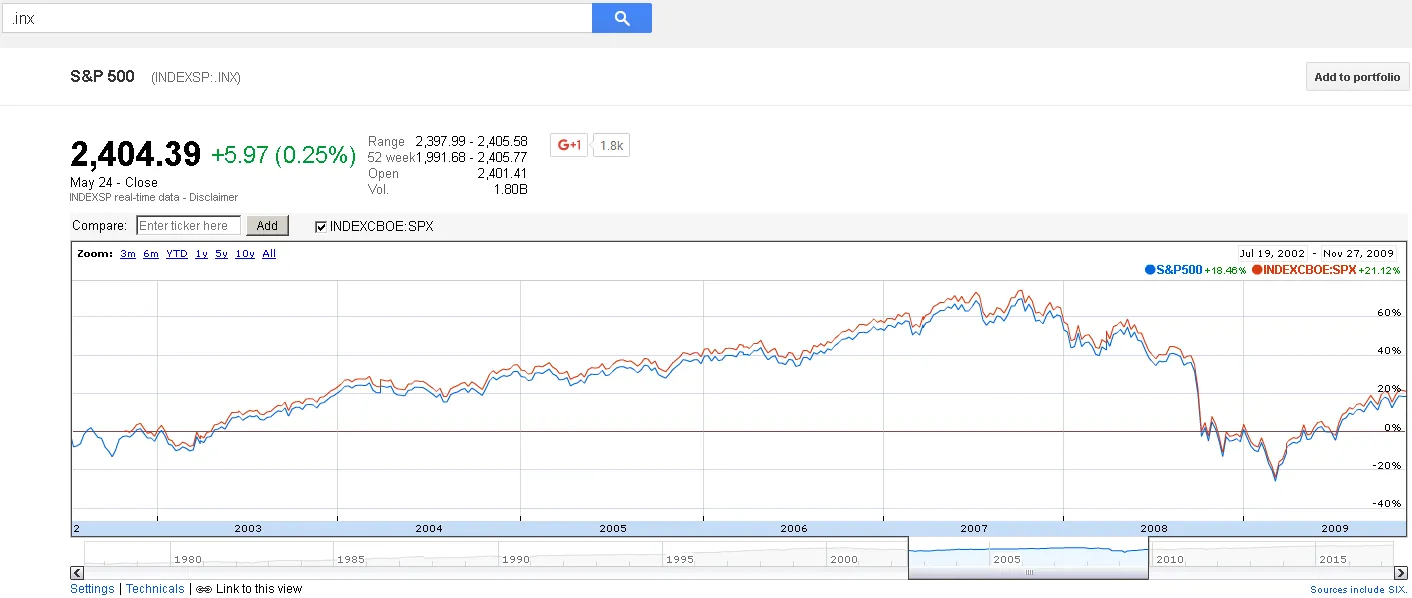Click the Sources include SIX text
The height and width of the screenshot is (598, 1412).
(1359, 590)
